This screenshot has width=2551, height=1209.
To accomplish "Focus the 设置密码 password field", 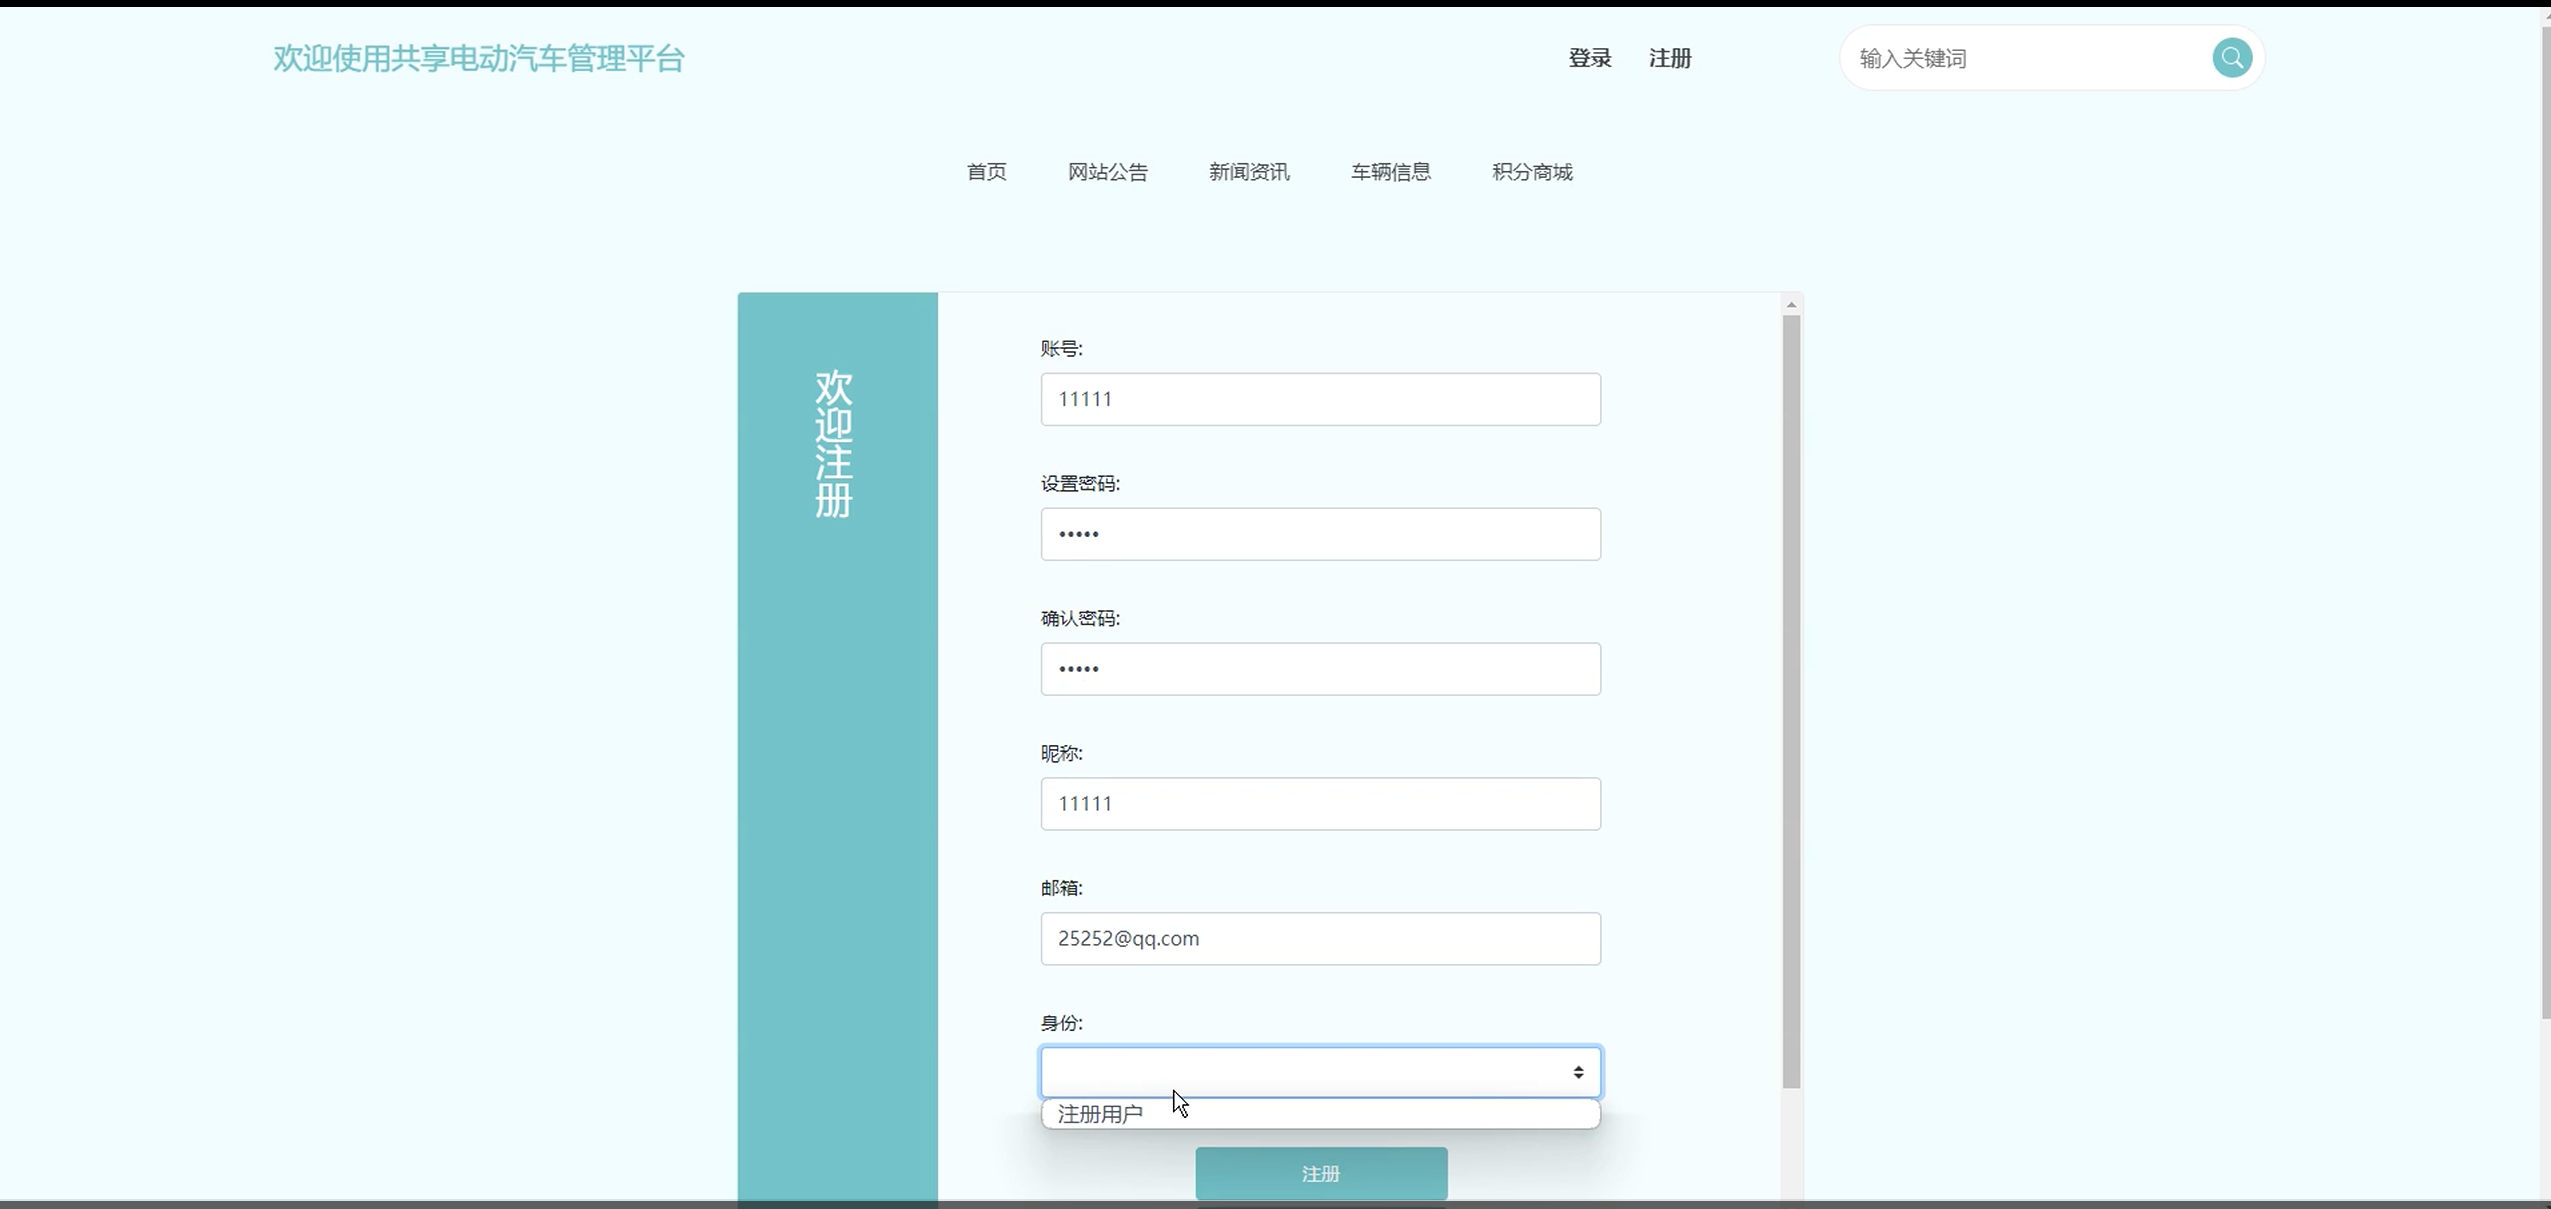I will point(1320,534).
